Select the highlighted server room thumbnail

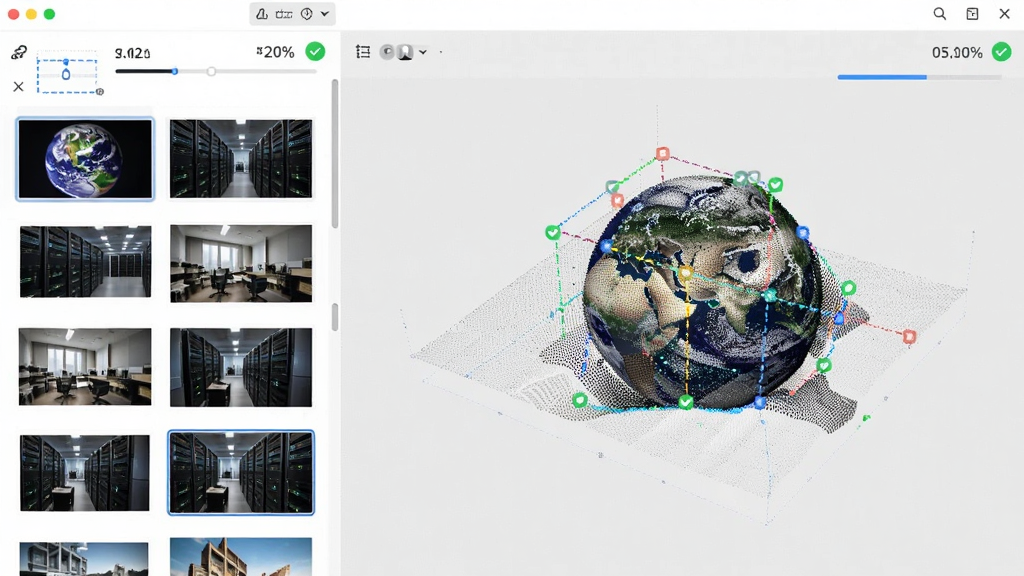[241, 472]
